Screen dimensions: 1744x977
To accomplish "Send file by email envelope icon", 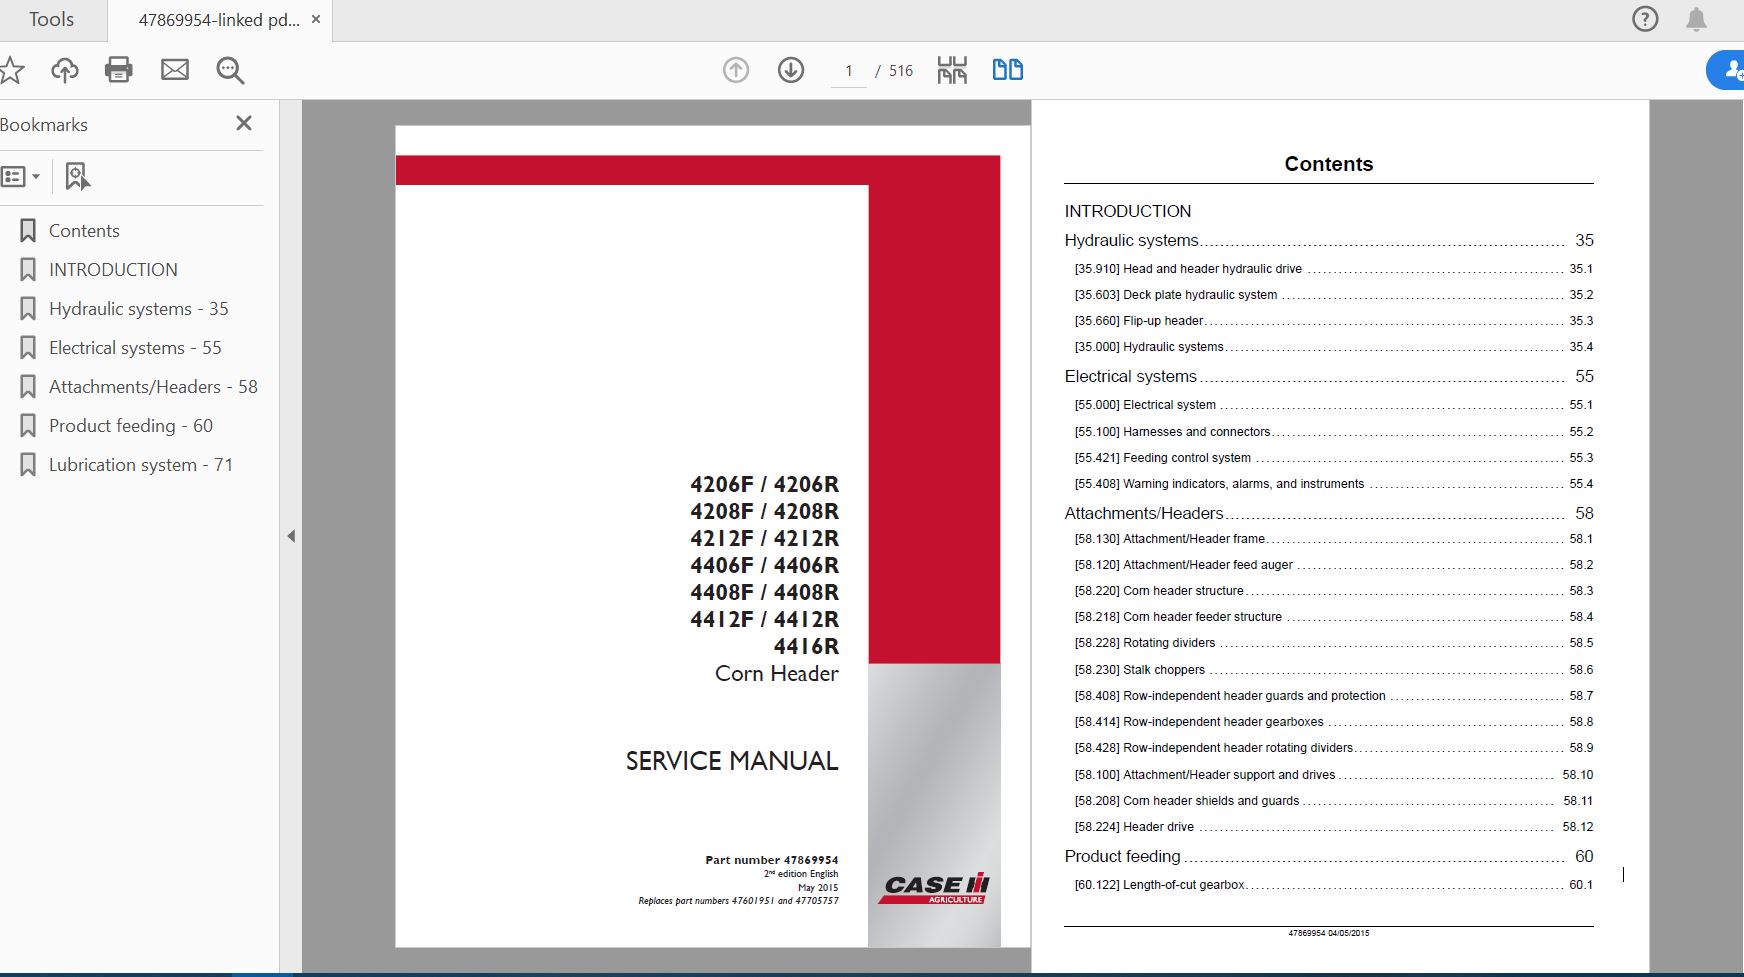I will 175,70.
